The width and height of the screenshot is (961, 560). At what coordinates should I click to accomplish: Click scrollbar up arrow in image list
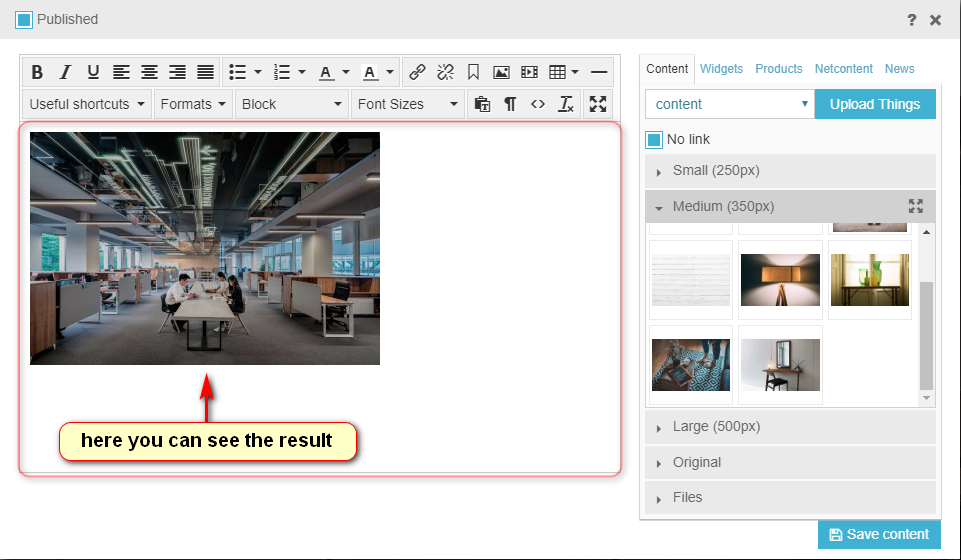(926, 232)
